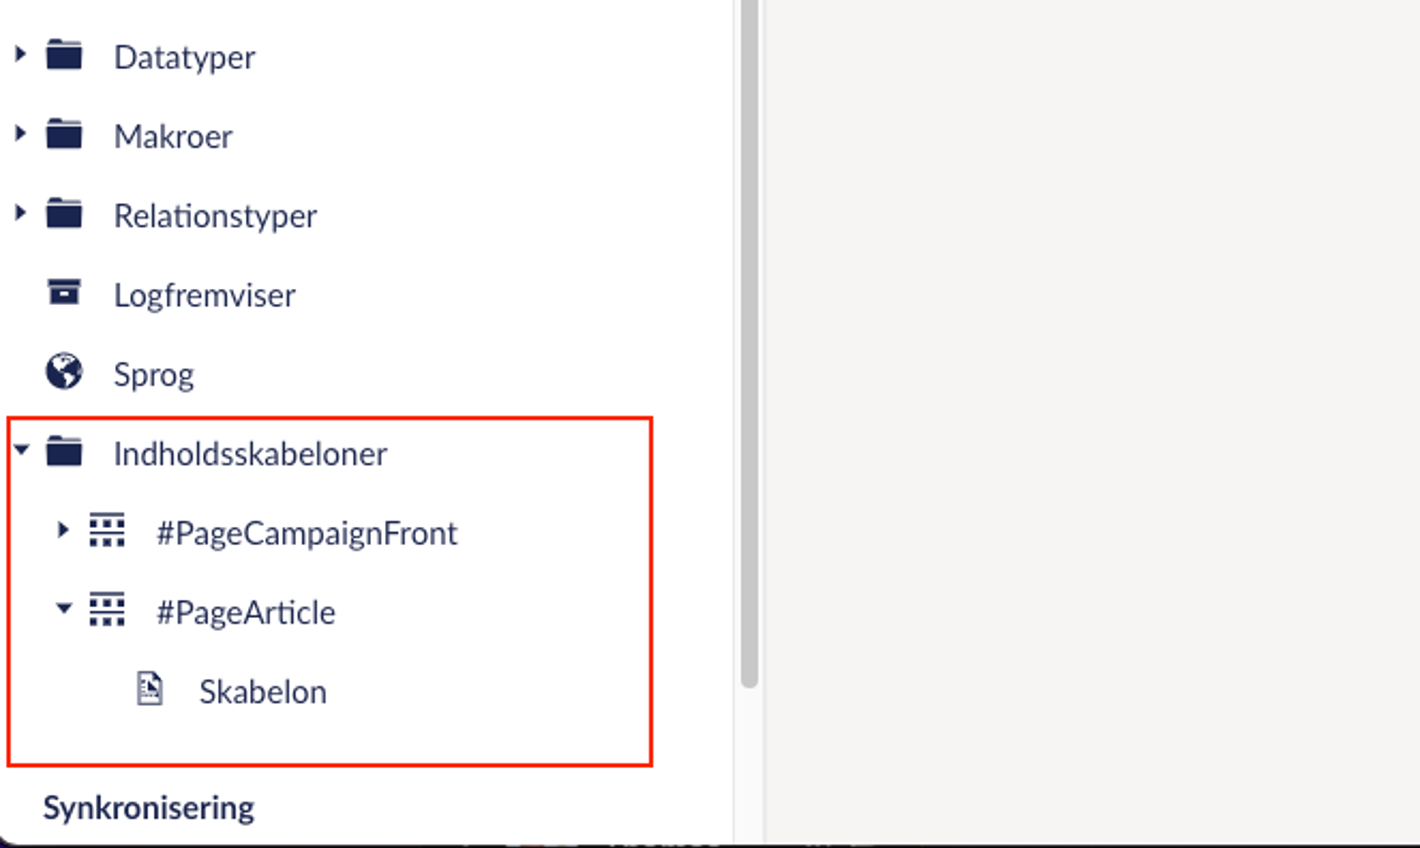Collapse the #PageArticle node arrow

(x=64, y=608)
